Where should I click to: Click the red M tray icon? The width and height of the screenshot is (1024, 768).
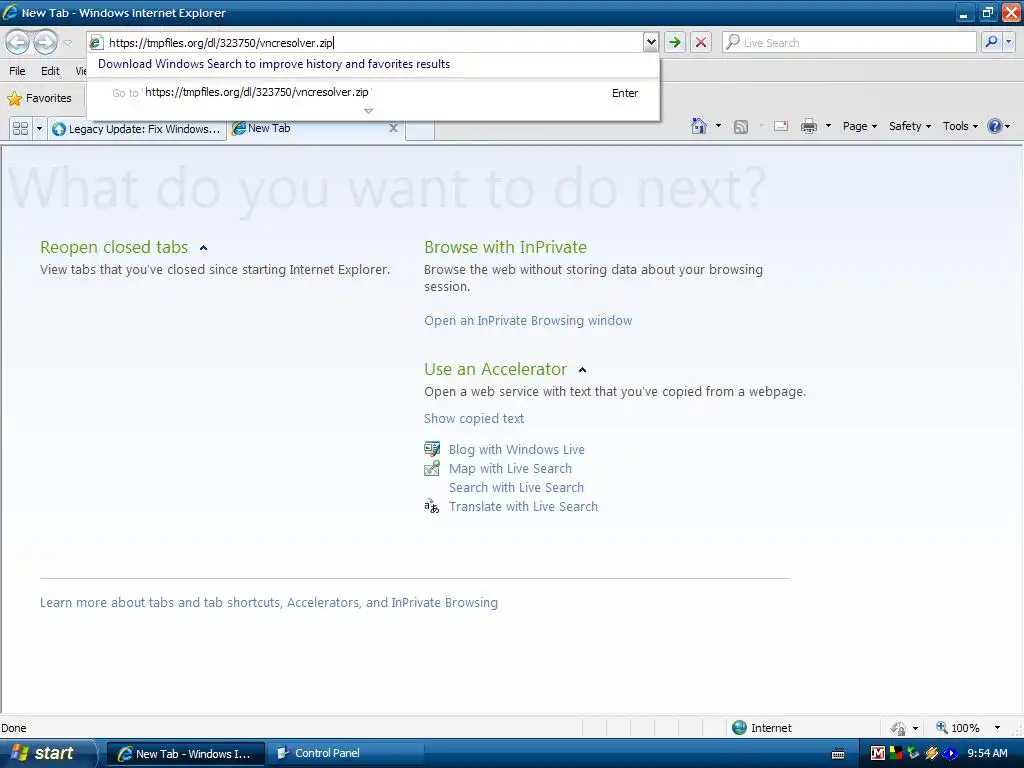[878, 753]
